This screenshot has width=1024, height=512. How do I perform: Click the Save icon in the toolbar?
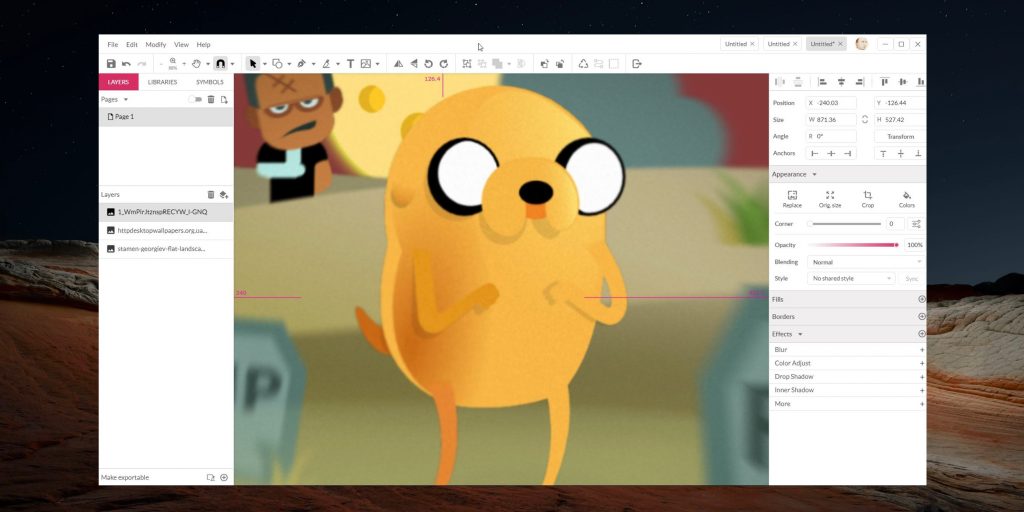pyautogui.click(x=111, y=64)
